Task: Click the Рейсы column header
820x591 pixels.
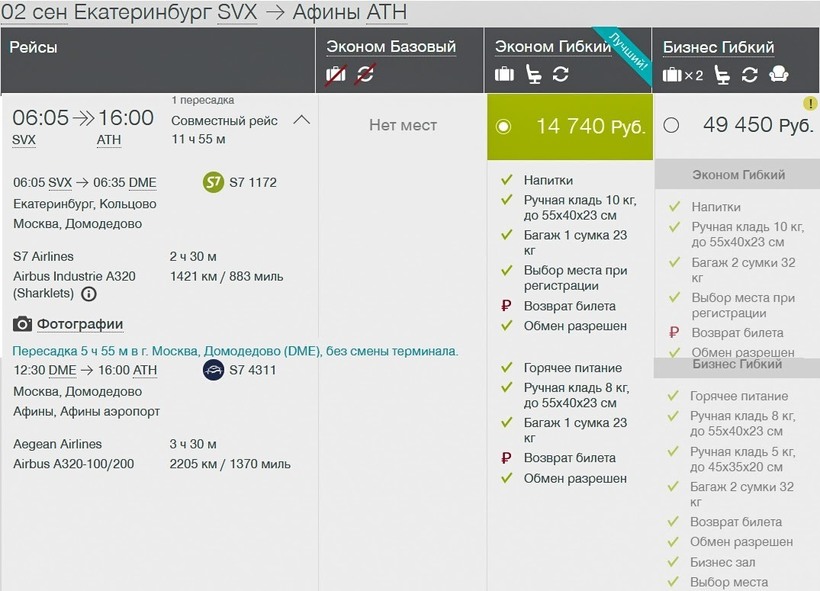Action: 33,48
